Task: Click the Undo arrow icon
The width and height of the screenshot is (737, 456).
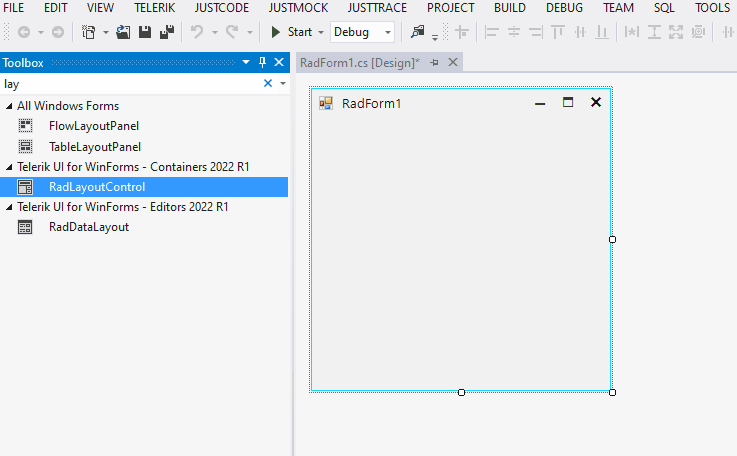Action: pos(197,32)
